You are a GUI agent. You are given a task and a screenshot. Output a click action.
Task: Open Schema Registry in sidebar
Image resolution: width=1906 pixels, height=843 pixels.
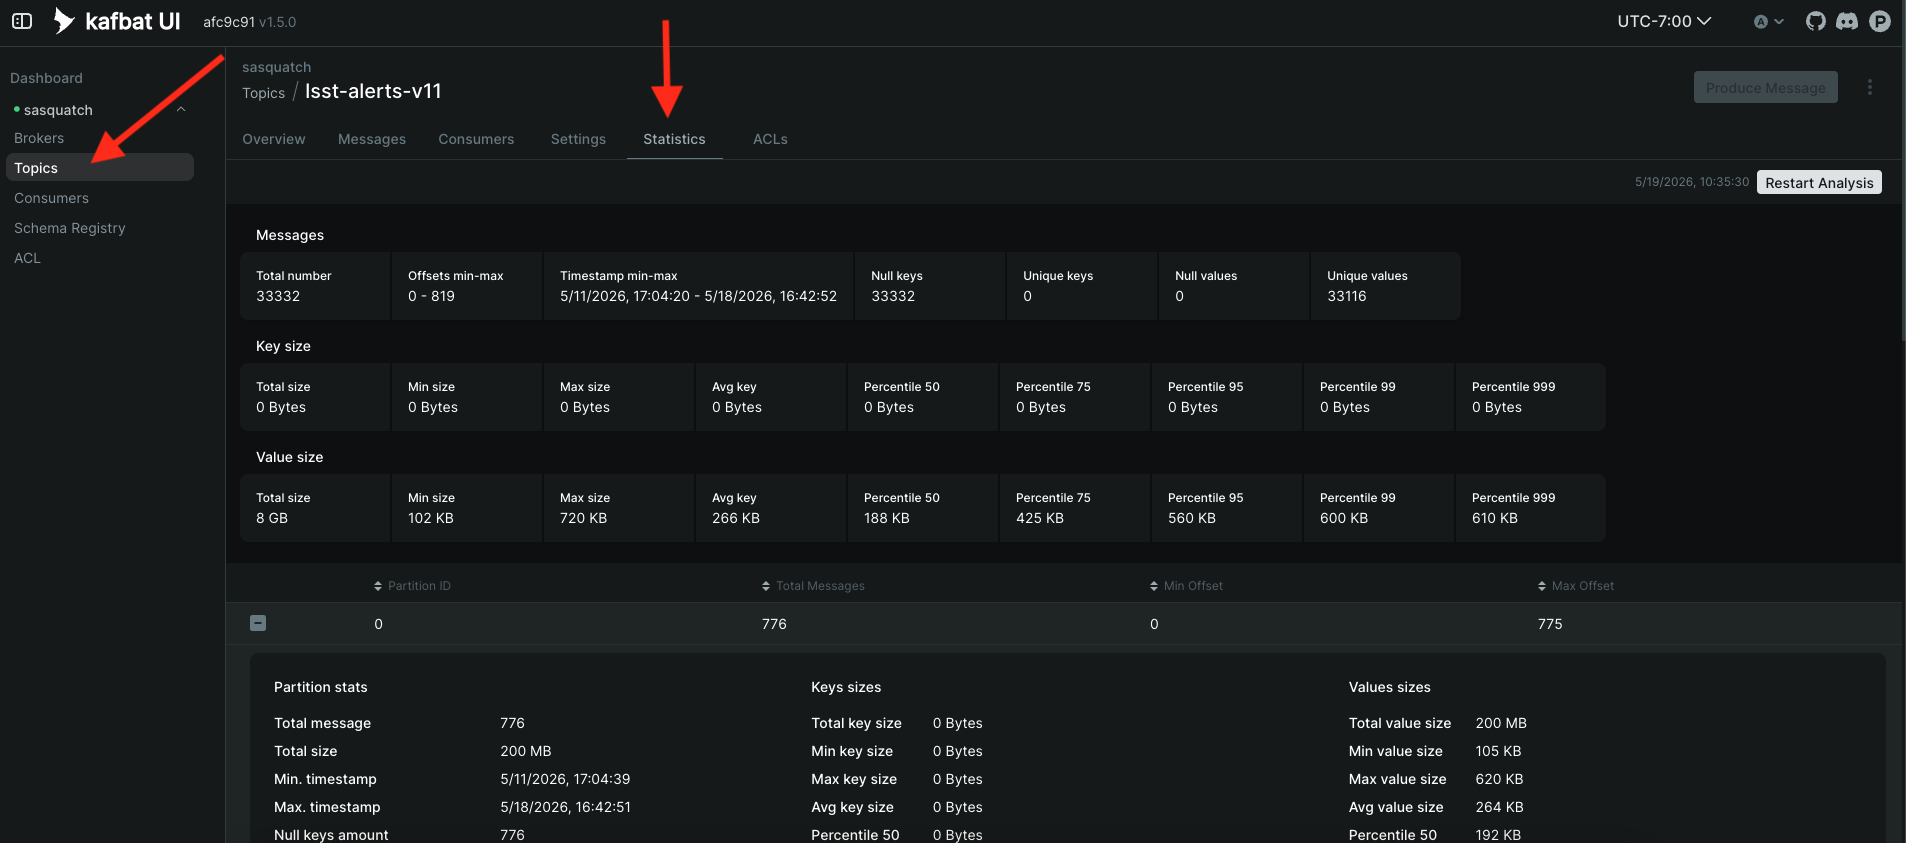[70, 228]
